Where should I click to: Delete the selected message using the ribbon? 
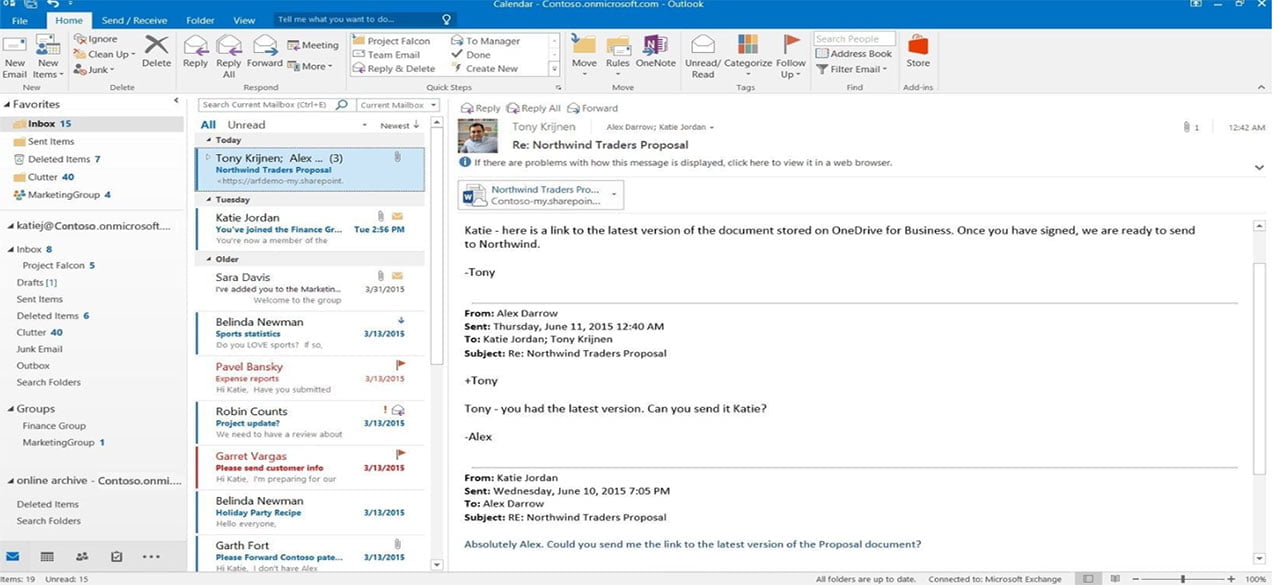point(156,52)
